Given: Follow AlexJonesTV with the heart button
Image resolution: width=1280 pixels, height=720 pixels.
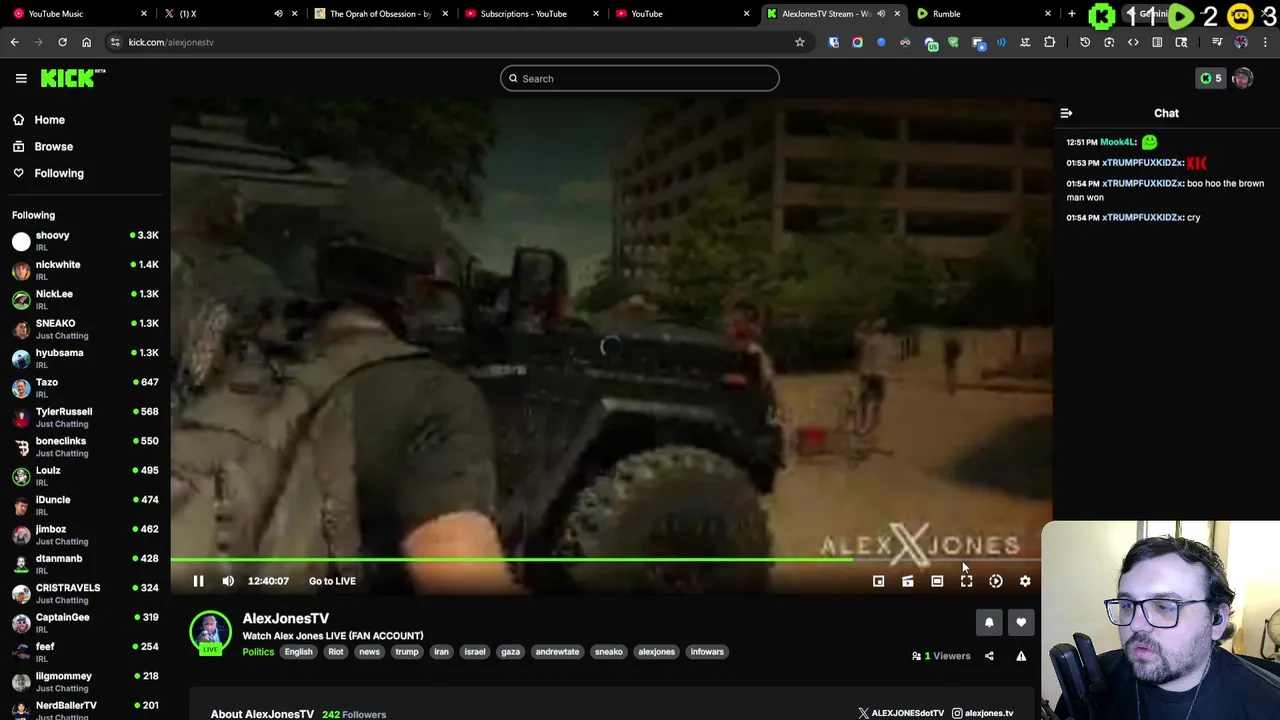Looking at the screenshot, I should point(1021,622).
